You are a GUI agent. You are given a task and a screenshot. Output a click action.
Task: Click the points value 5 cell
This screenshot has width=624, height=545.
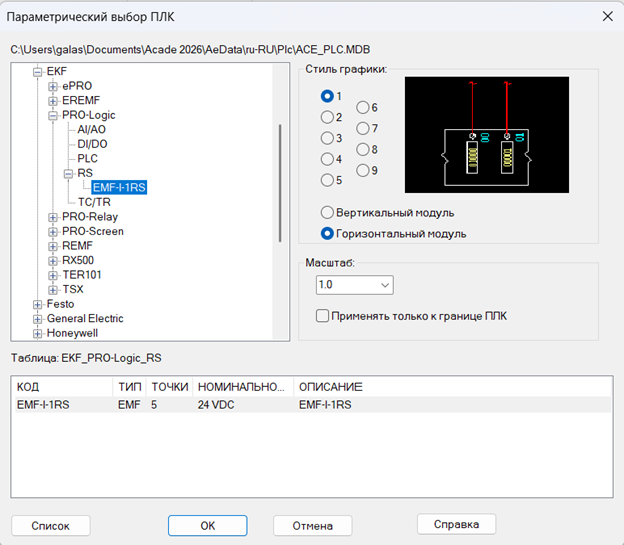[154, 405]
